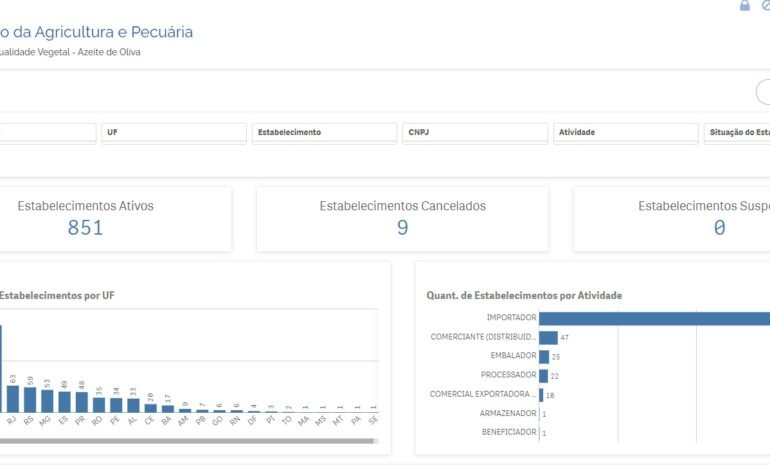Expand the Atividade filter pane

tap(625, 132)
